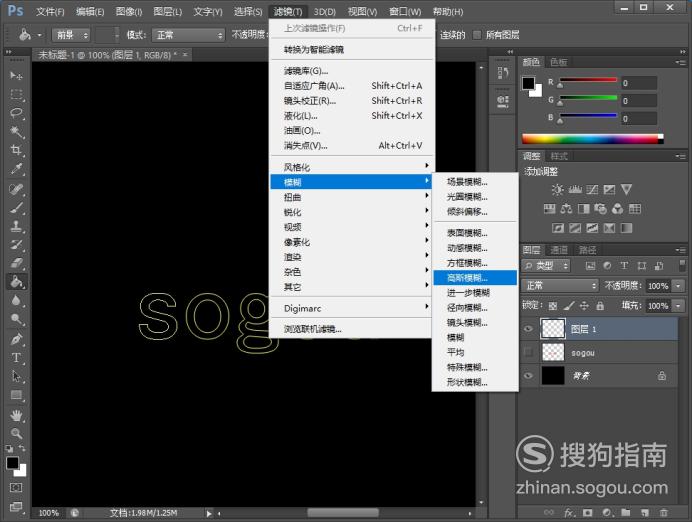The width and height of the screenshot is (692, 522).
Task: Click the horizontal canvas scrollbar
Action: pyautogui.click(x=343, y=513)
